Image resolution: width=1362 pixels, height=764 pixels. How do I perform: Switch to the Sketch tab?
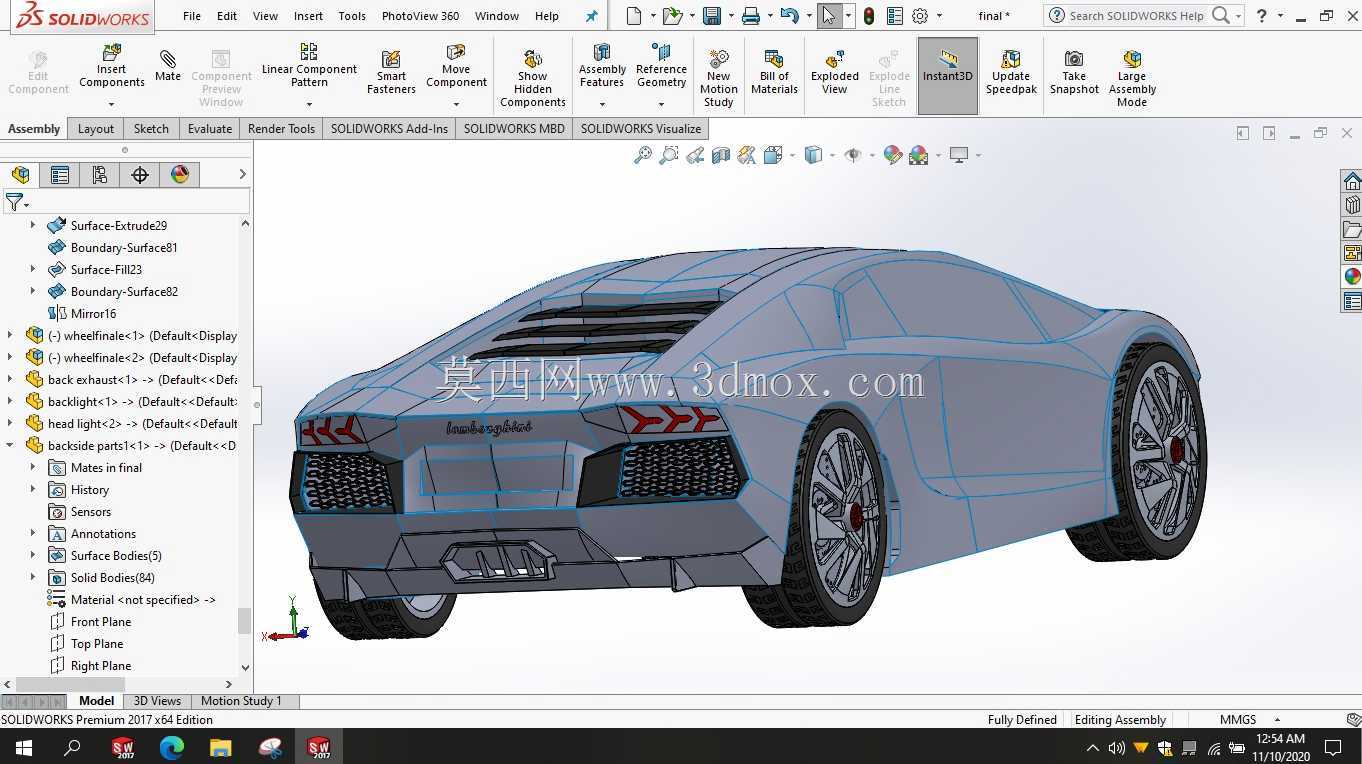click(x=151, y=129)
